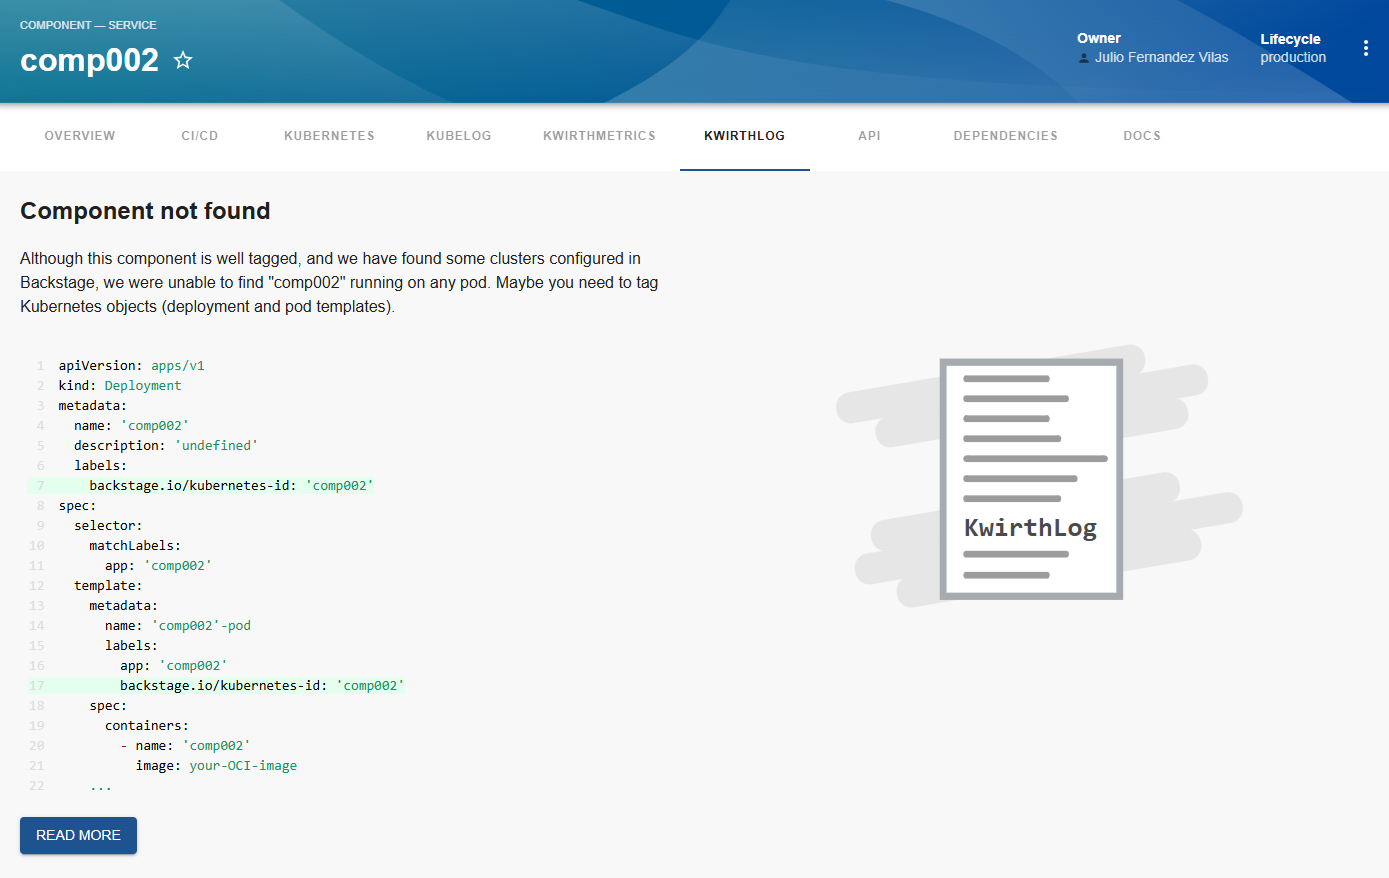
Task: Click the 'Component not found' heading
Action: click(x=145, y=211)
